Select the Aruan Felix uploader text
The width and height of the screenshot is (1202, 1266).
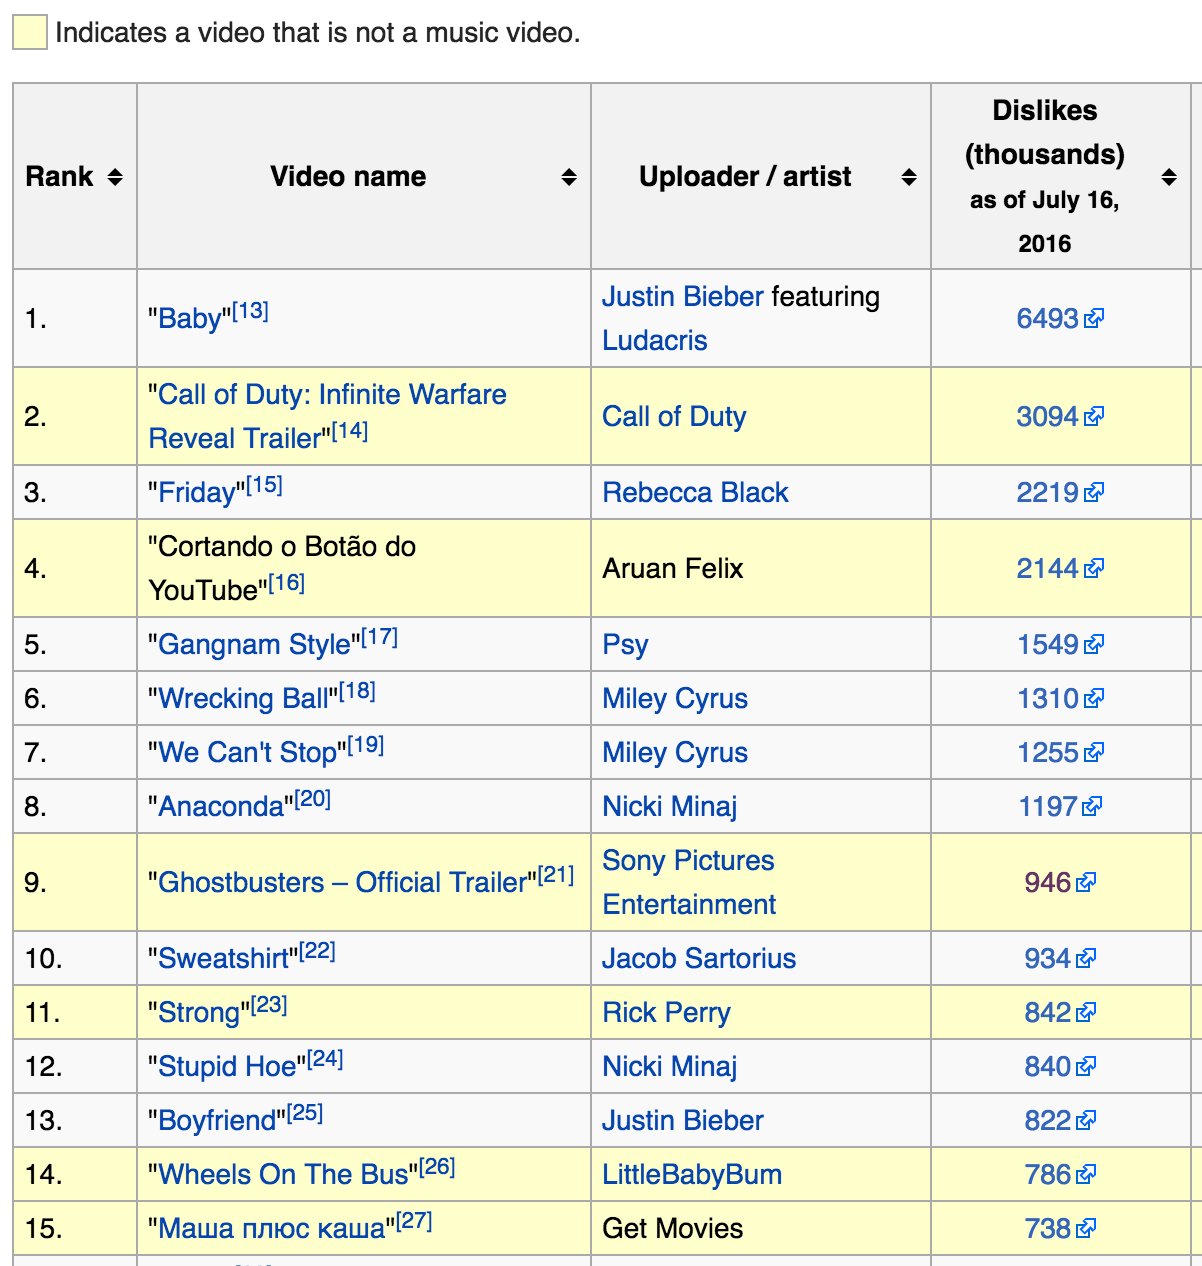(x=673, y=569)
